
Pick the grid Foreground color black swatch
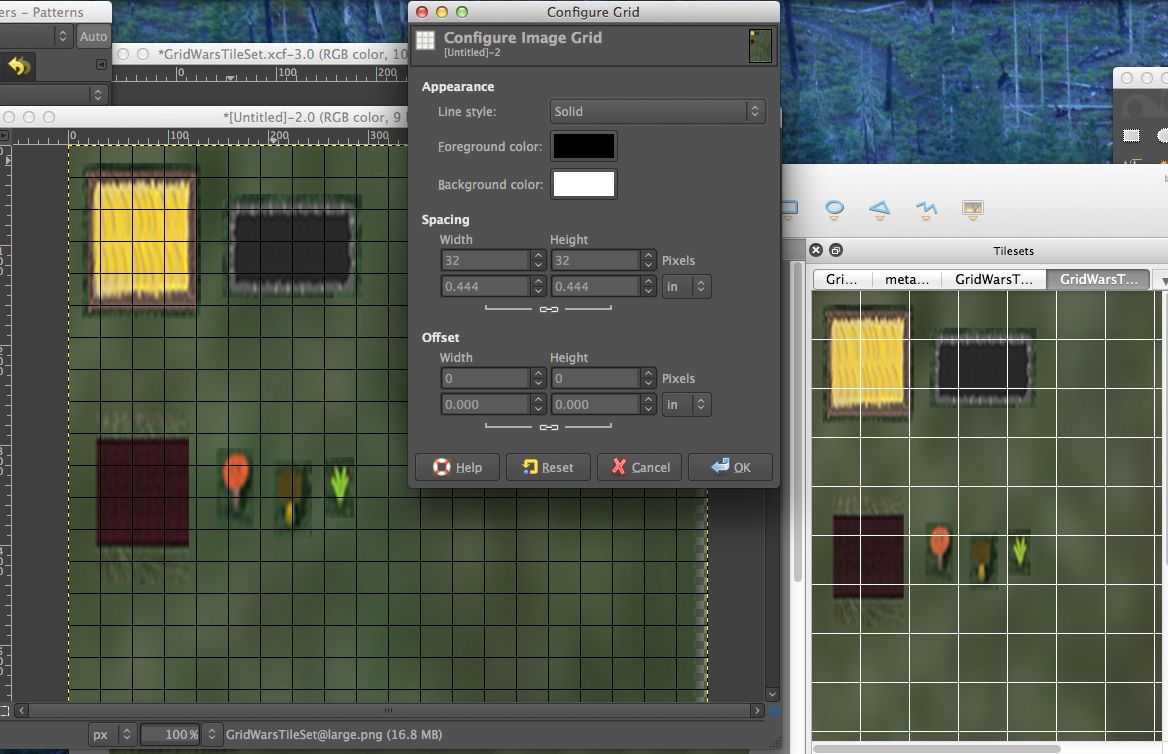[583, 146]
